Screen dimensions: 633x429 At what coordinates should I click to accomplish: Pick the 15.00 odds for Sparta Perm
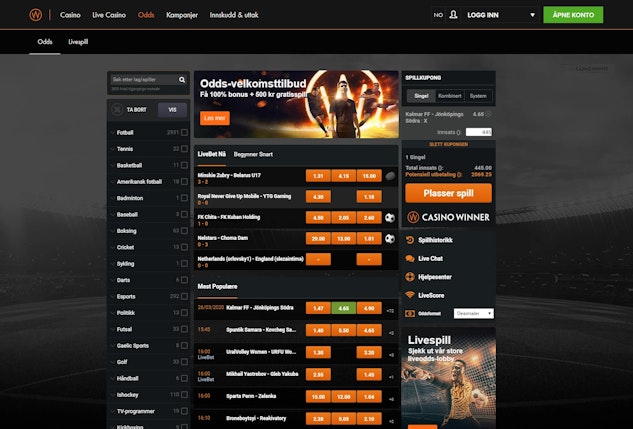pyautogui.click(x=318, y=397)
